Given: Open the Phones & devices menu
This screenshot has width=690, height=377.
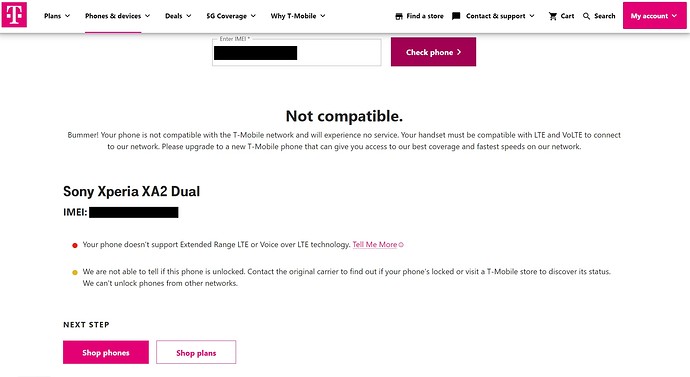Looking at the screenshot, I should (x=117, y=16).
